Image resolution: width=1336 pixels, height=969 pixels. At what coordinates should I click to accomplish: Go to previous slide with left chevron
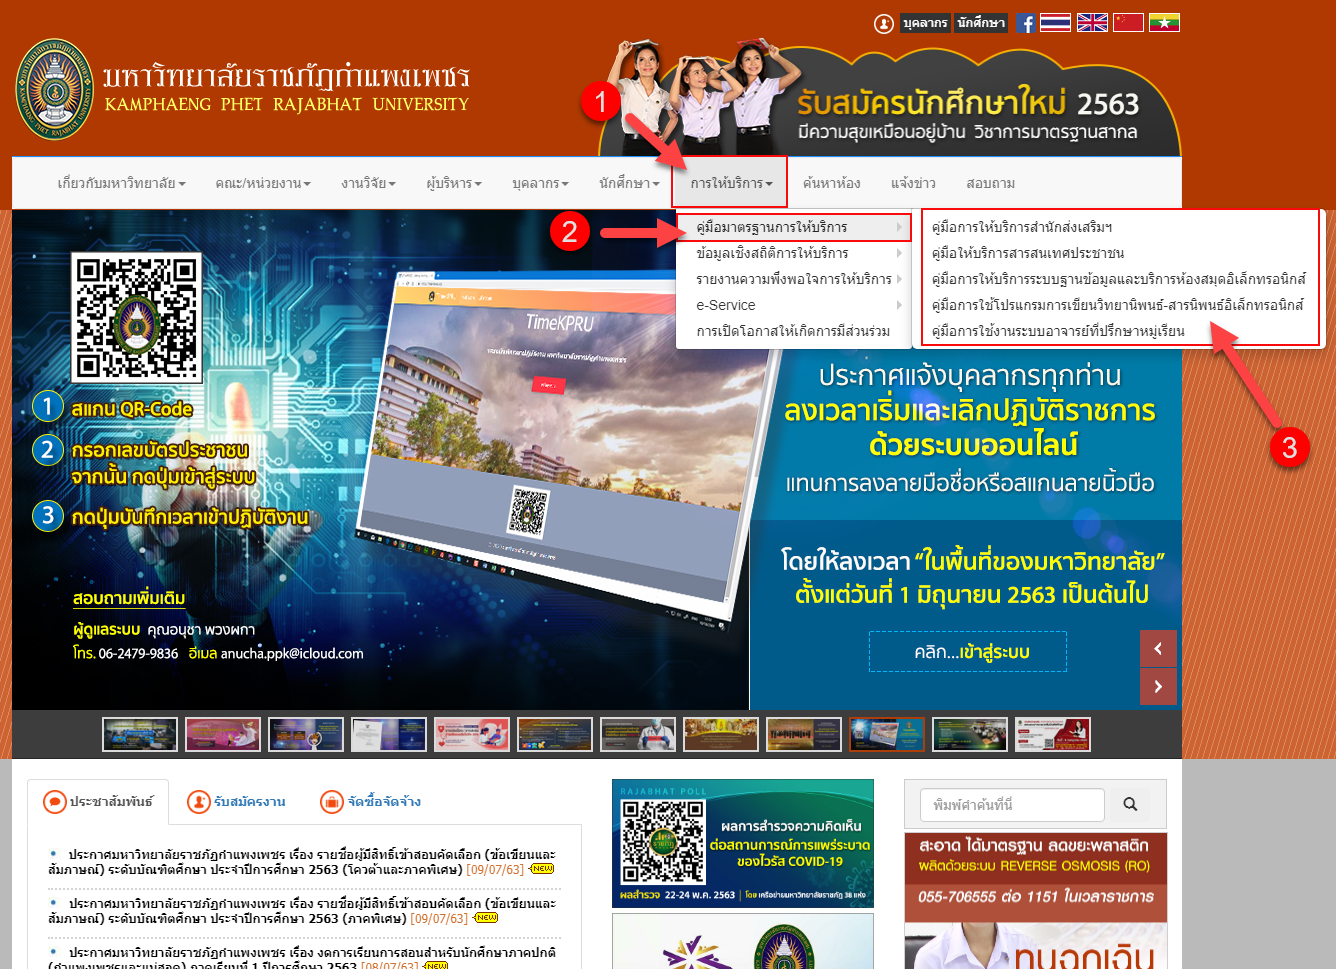coord(1158,649)
